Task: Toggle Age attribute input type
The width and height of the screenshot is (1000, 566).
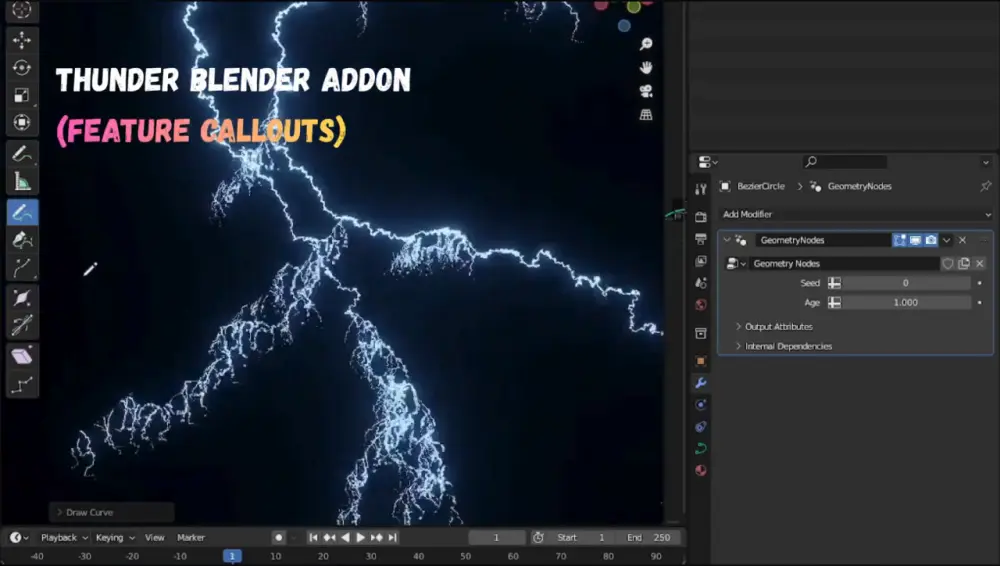Action: [x=834, y=302]
